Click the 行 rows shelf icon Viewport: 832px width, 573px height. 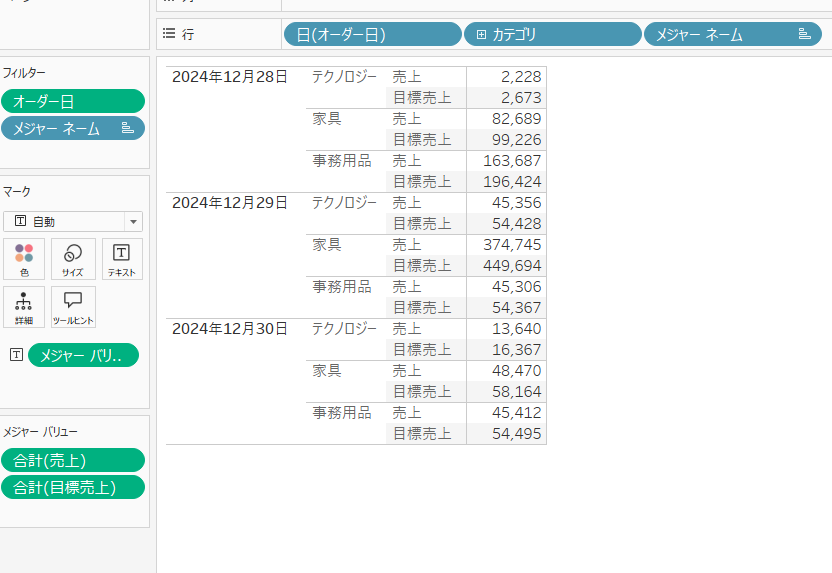[x=169, y=34]
